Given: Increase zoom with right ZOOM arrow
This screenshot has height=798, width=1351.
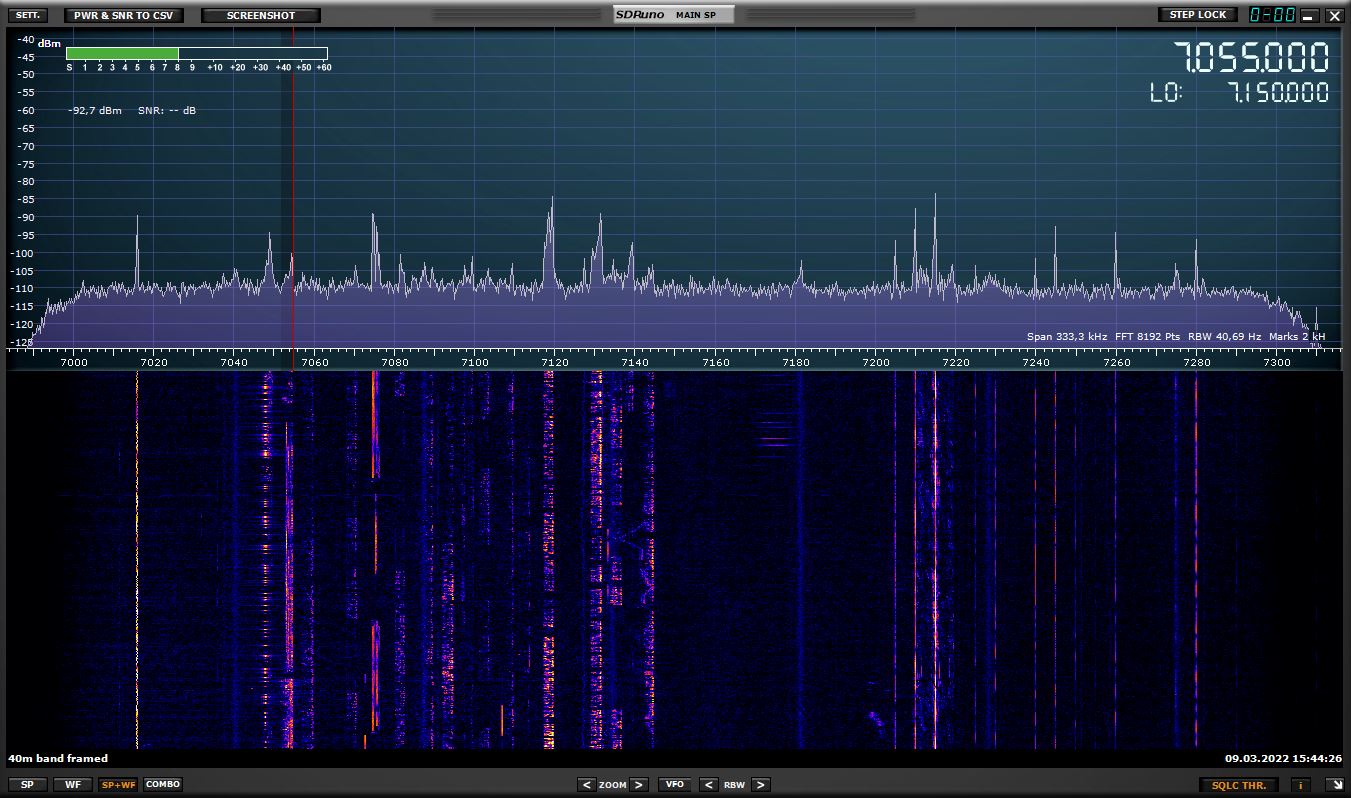Looking at the screenshot, I should tap(639, 785).
